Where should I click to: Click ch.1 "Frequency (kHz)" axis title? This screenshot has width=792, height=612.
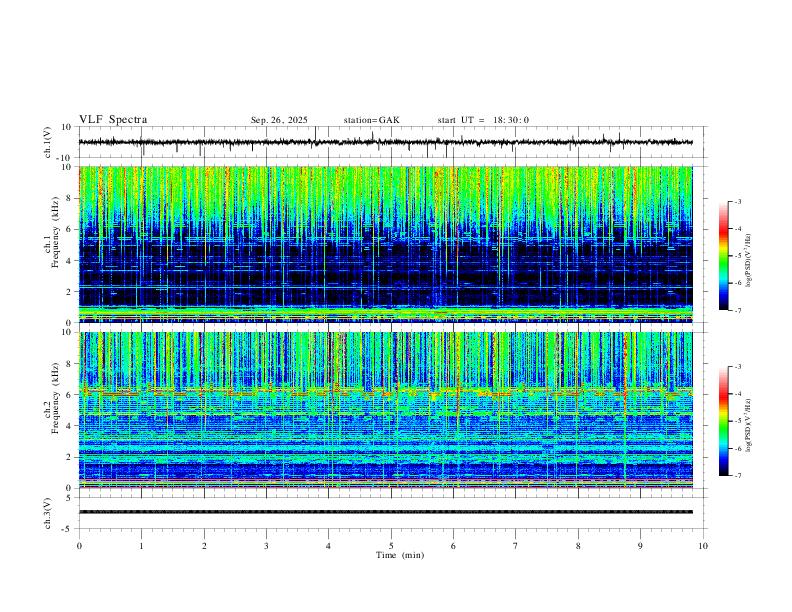tap(55, 230)
